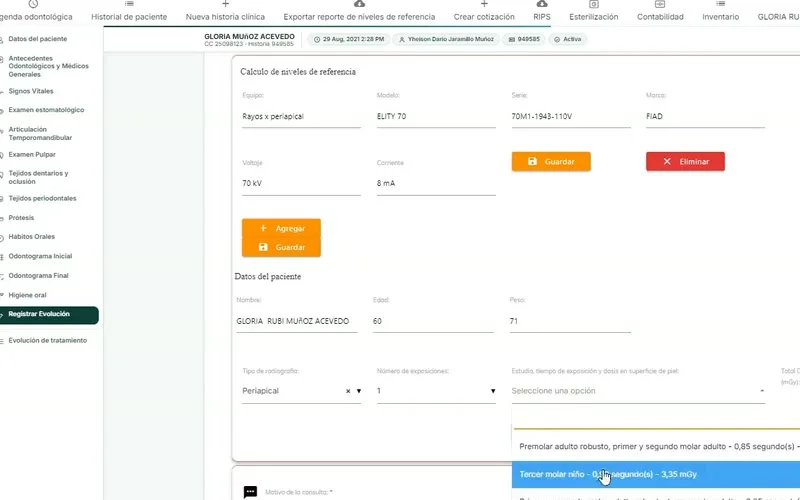The height and width of the screenshot is (500, 800).
Task: Clear Periapical selection with the x icon
Action: click(x=348, y=391)
